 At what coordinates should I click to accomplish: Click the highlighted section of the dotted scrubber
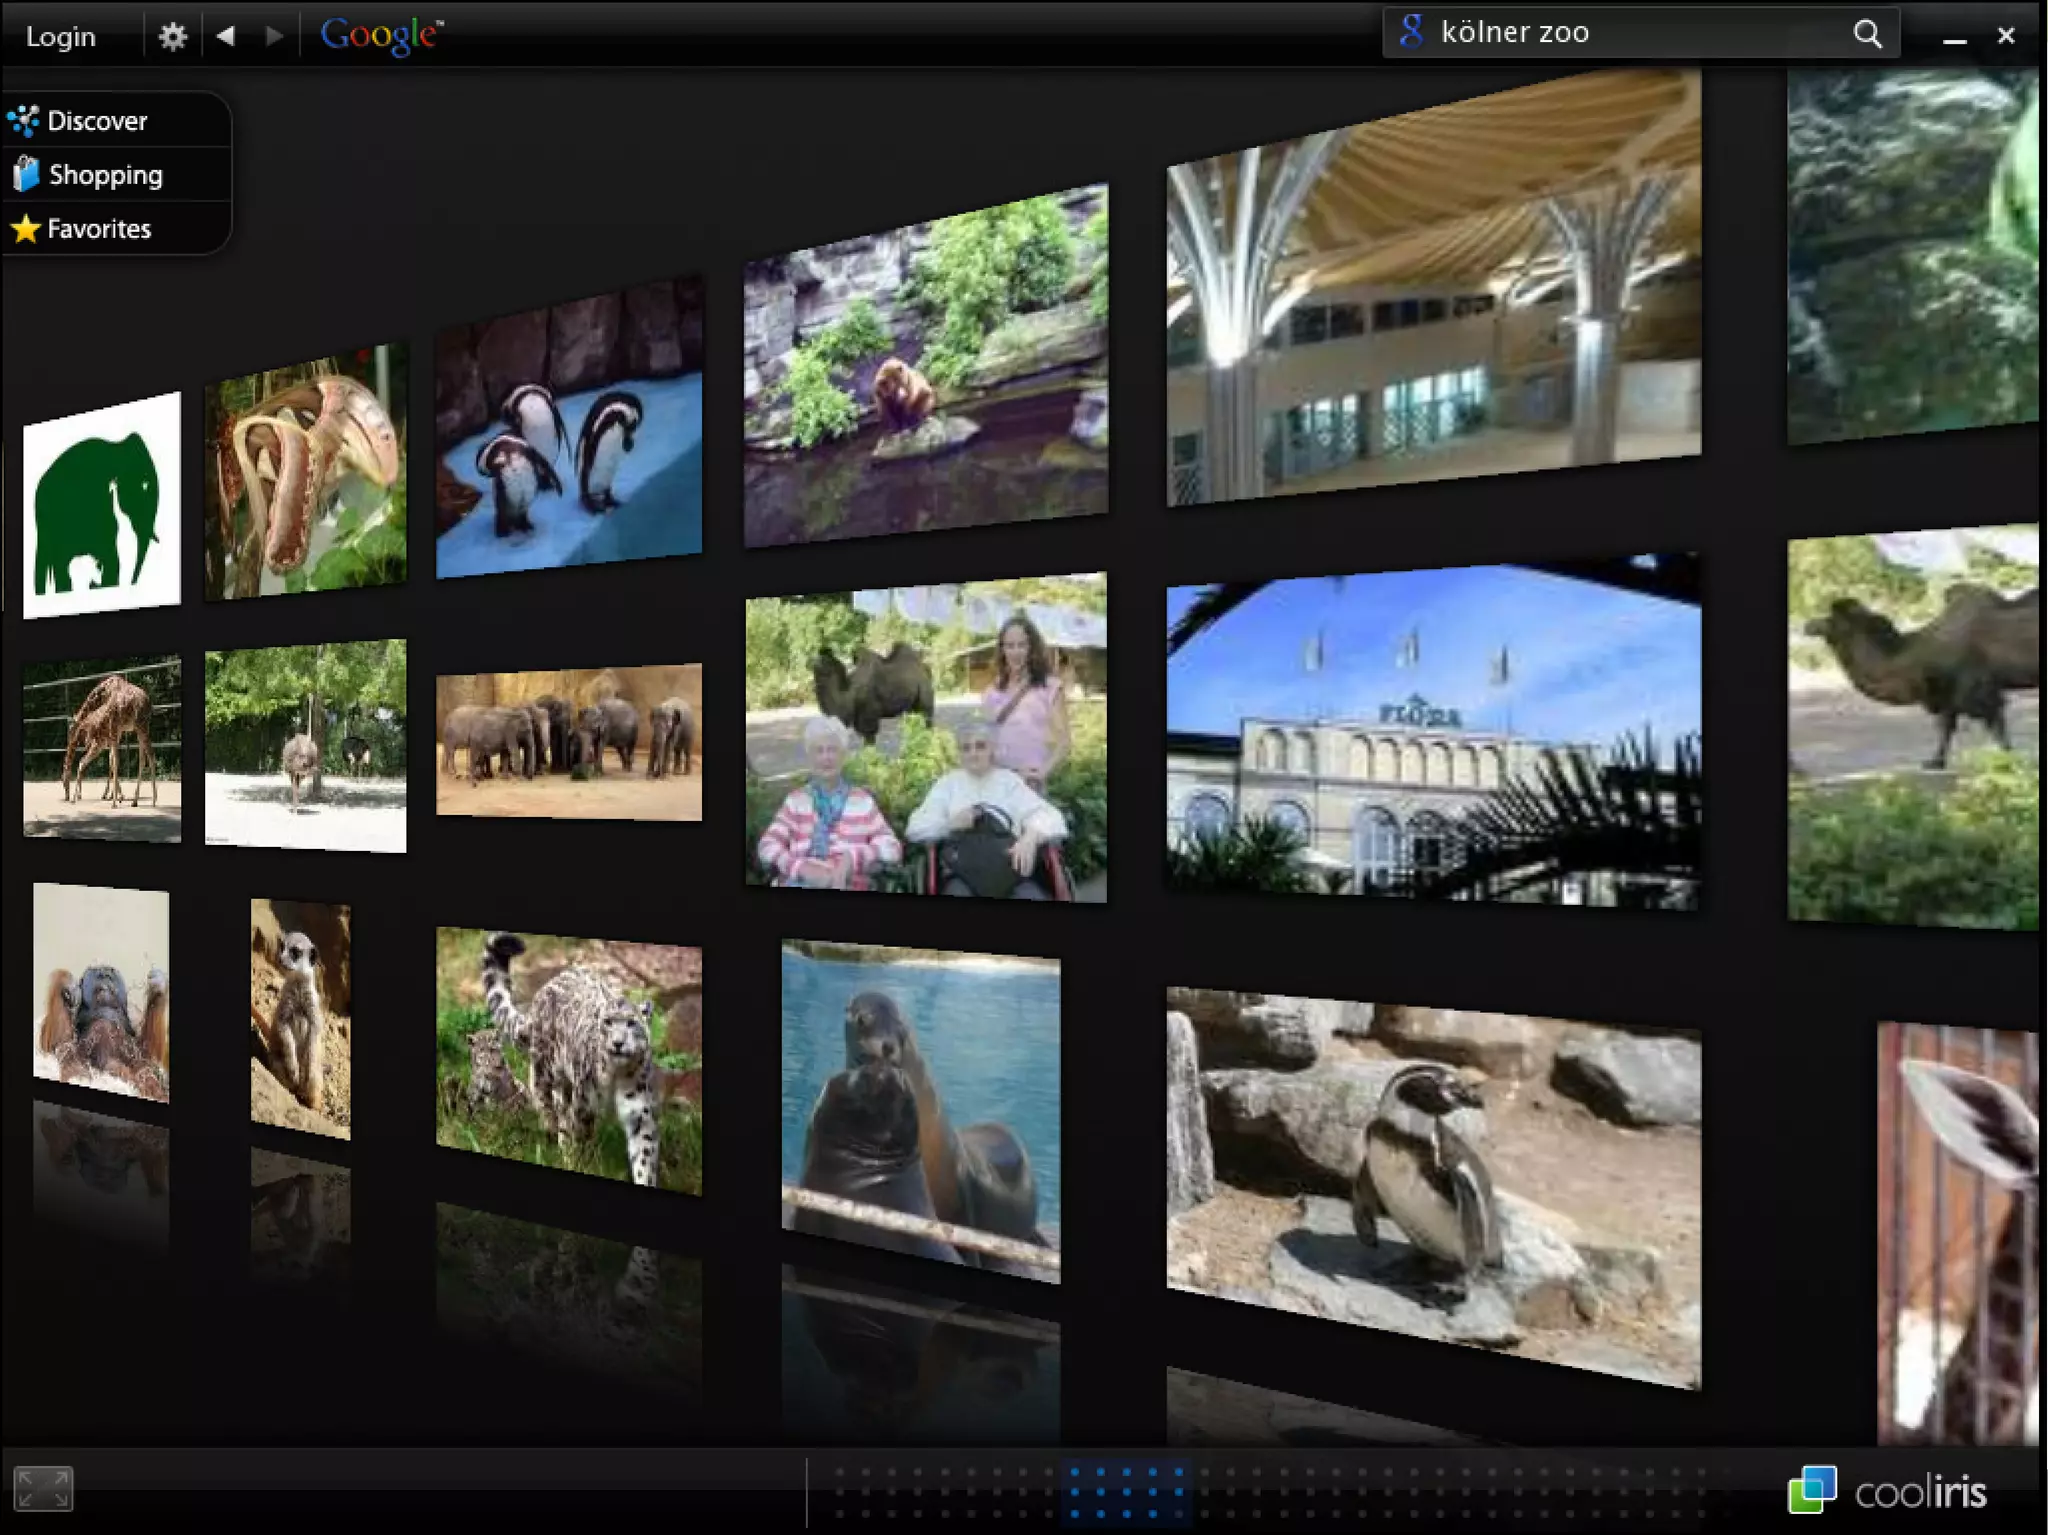pyautogui.click(x=1125, y=1492)
